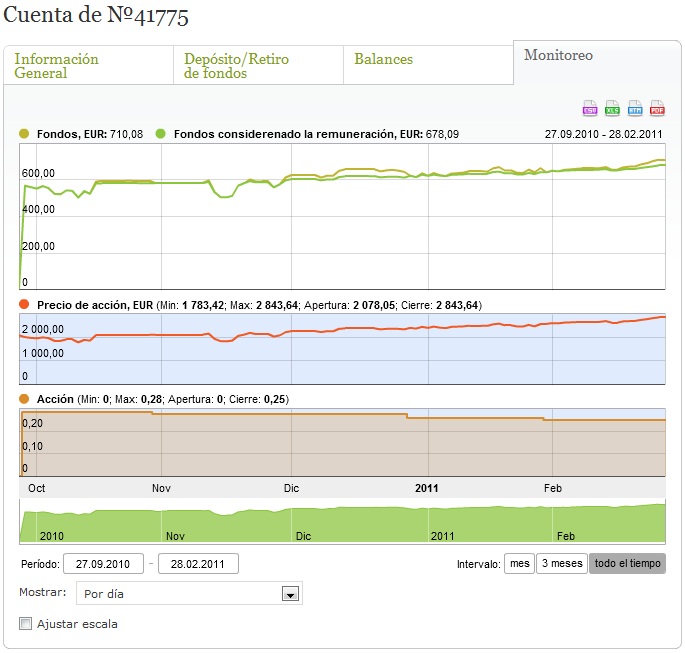Click the 400,00 axis label
The height and width of the screenshot is (653, 685).
[38, 209]
